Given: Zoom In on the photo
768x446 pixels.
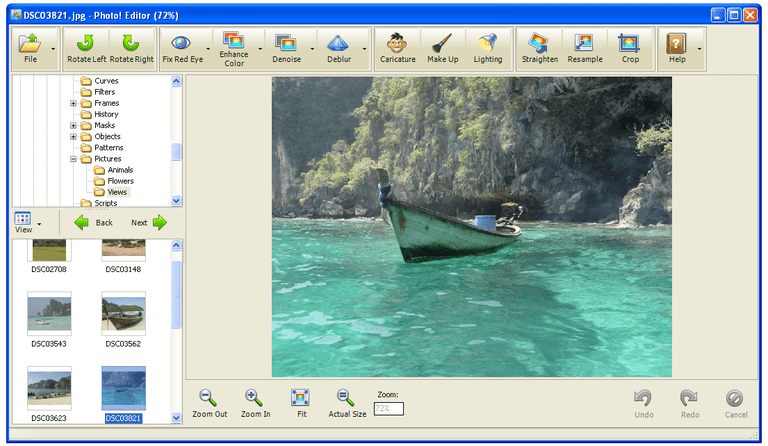Looking at the screenshot, I should (x=255, y=403).
